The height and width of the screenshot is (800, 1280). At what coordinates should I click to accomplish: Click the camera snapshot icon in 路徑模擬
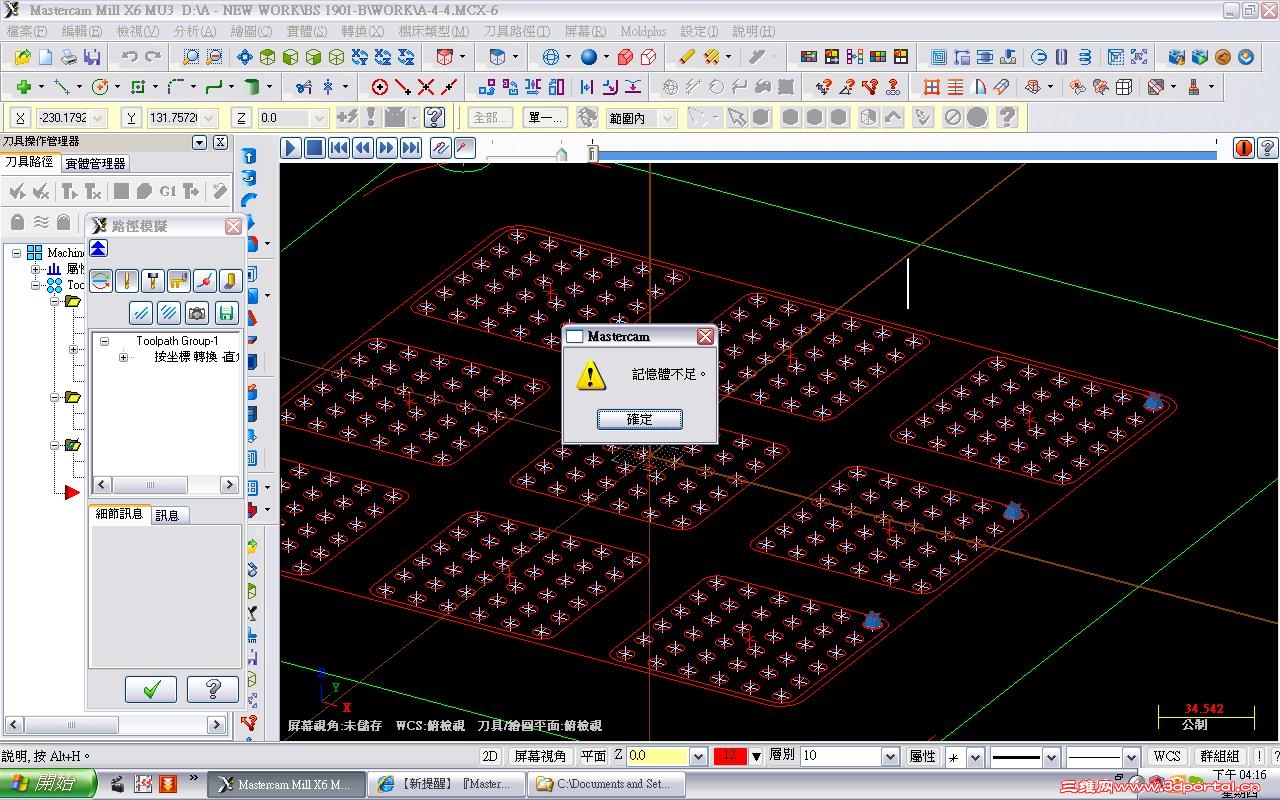click(x=198, y=313)
